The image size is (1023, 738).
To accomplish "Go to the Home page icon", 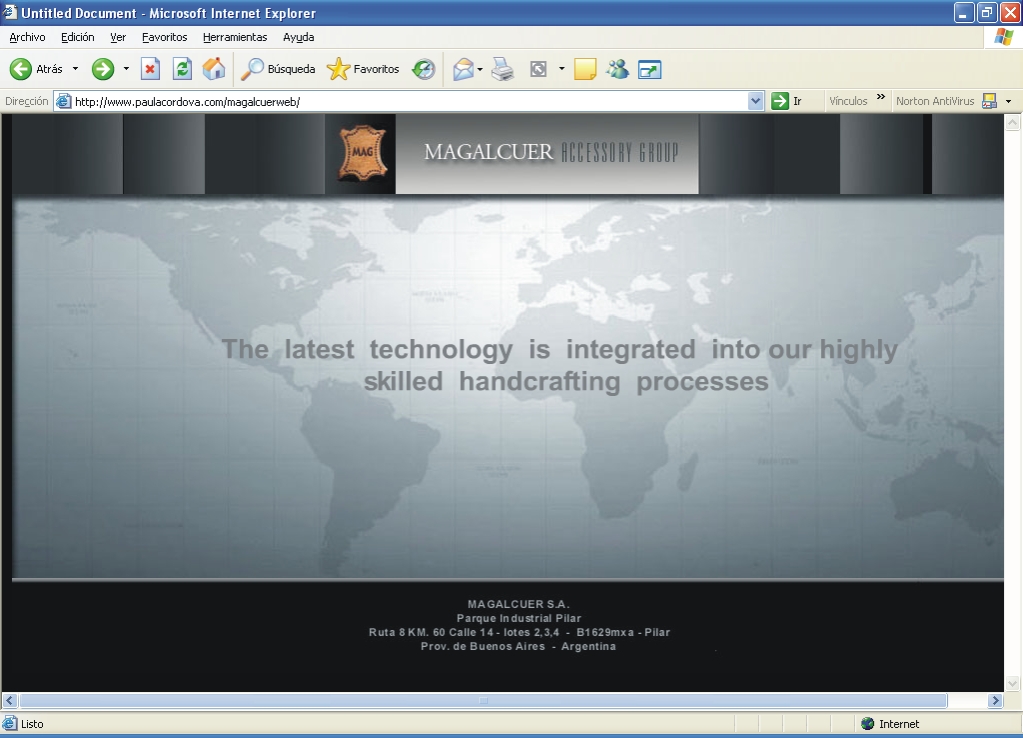I will (x=213, y=69).
